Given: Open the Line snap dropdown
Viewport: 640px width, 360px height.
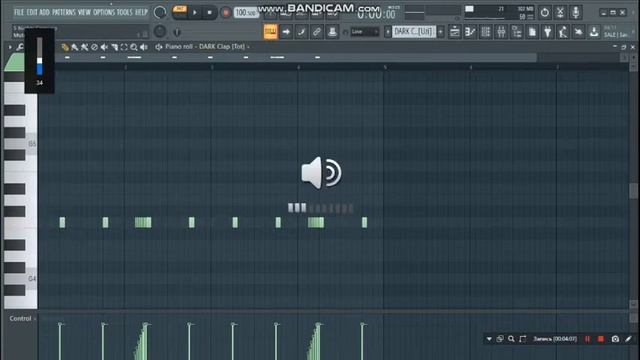Looking at the screenshot, I should [364, 31].
